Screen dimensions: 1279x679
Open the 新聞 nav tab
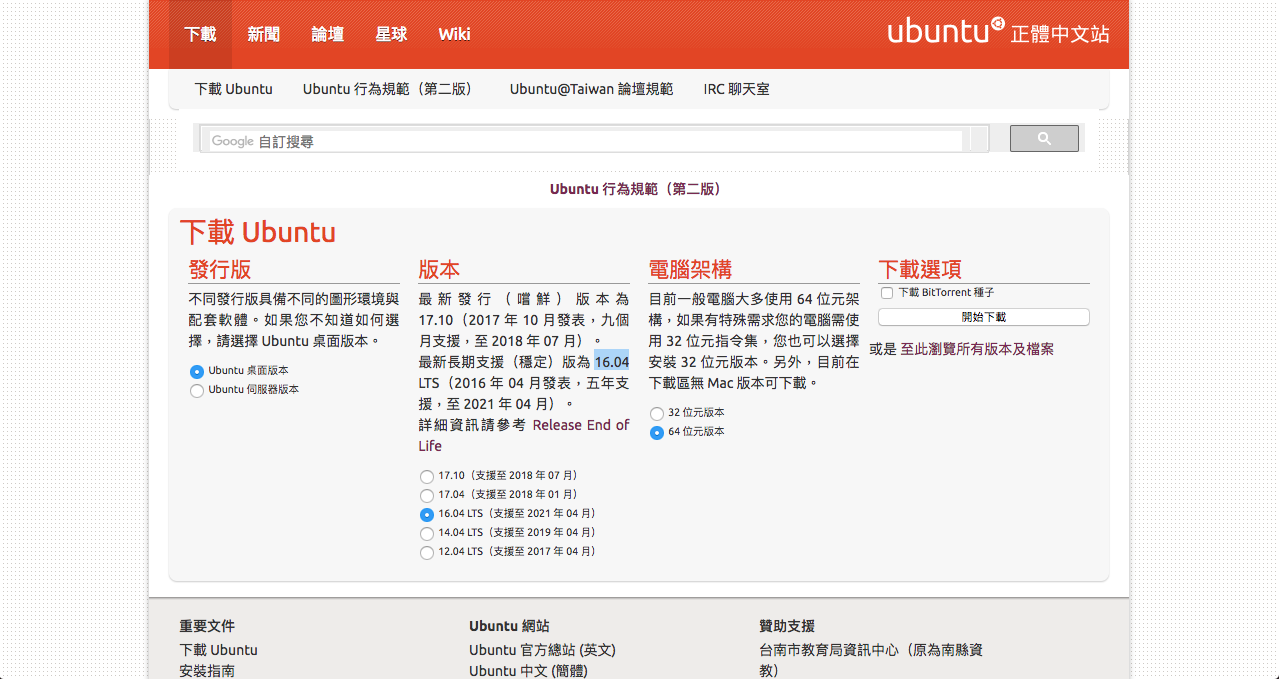click(264, 34)
